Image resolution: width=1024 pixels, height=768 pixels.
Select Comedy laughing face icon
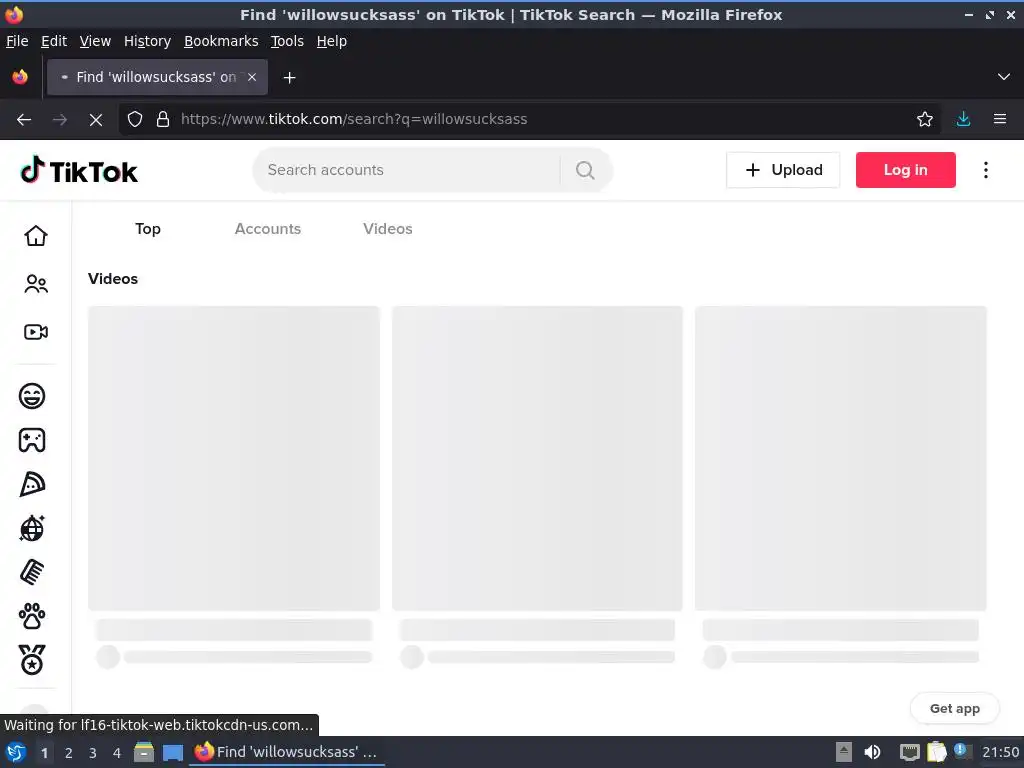point(32,396)
